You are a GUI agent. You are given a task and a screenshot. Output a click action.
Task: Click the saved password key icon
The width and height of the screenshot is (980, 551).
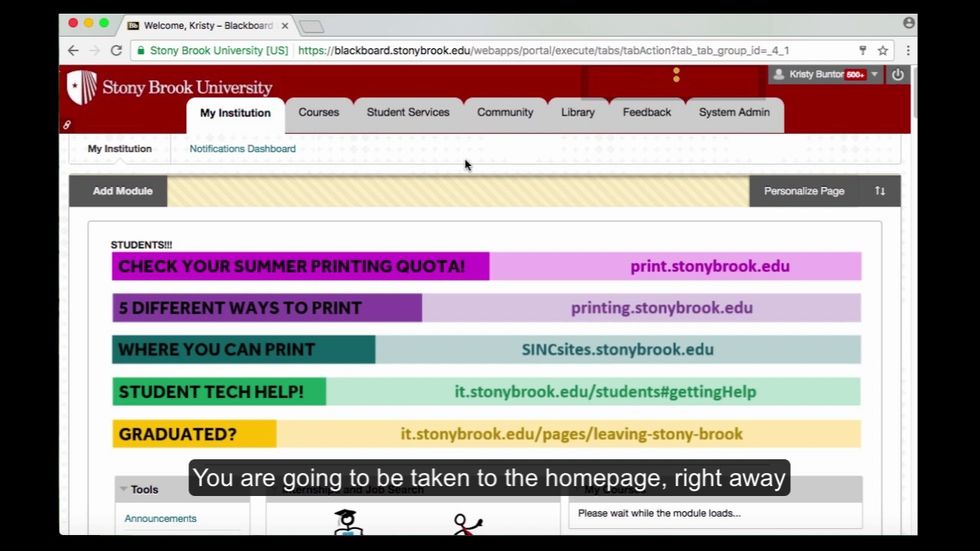click(x=863, y=50)
